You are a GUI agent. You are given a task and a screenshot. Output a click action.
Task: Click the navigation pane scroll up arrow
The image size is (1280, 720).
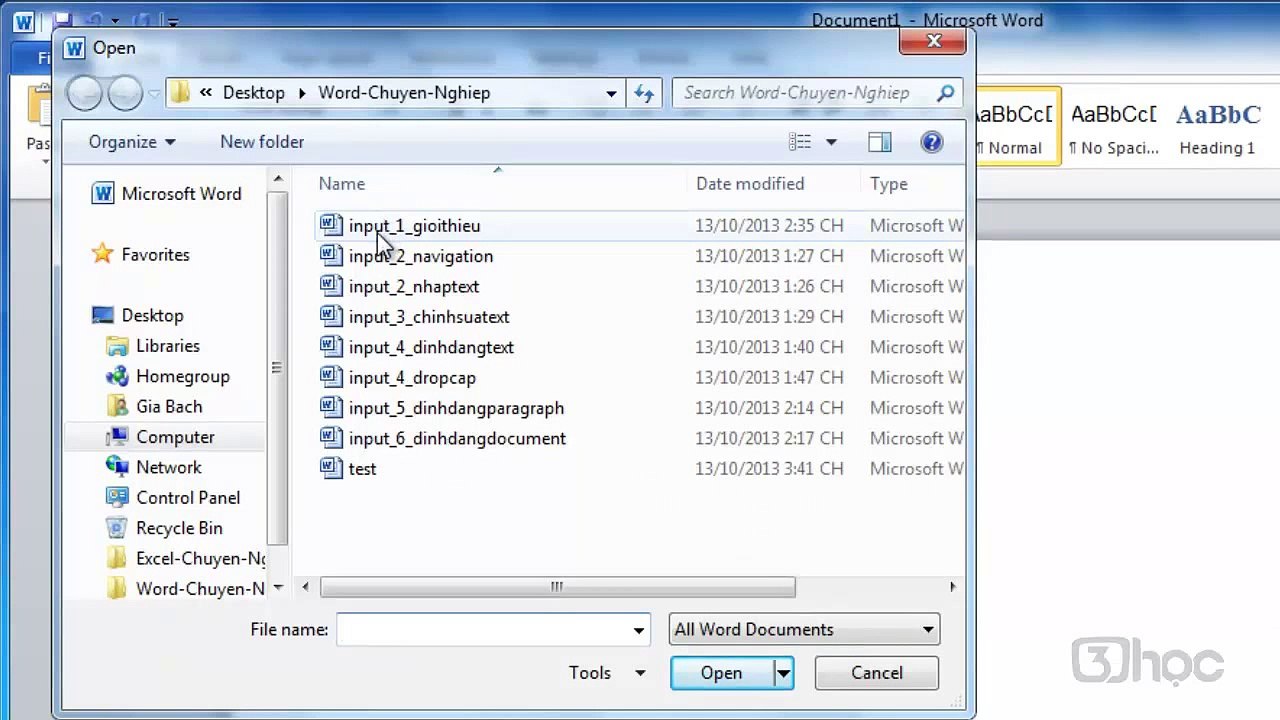pyautogui.click(x=278, y=180)
